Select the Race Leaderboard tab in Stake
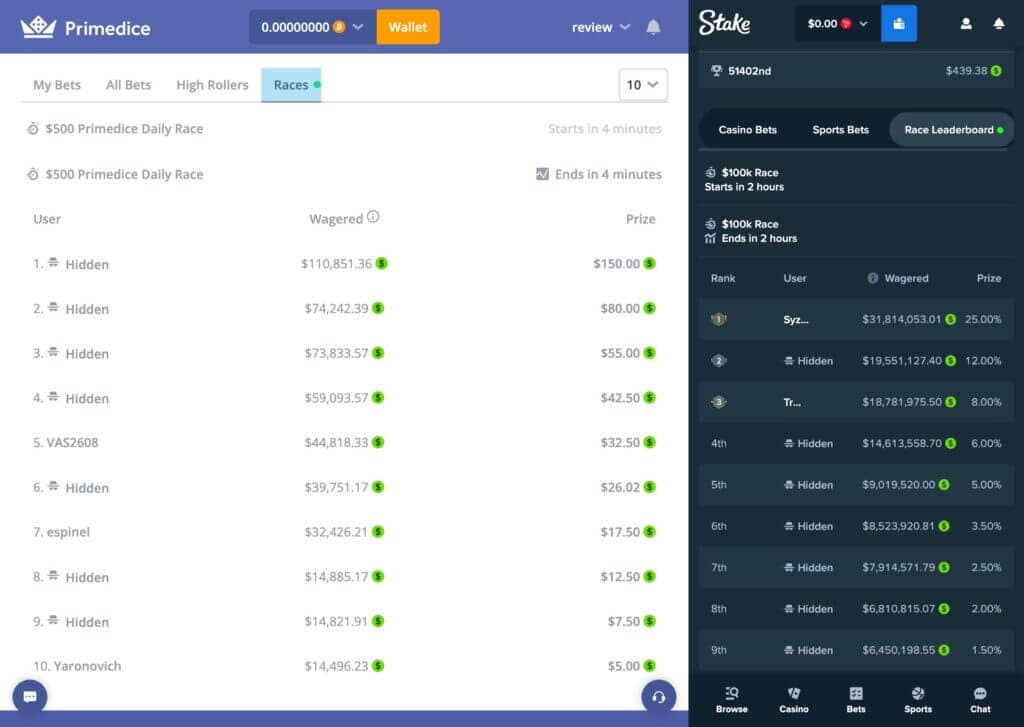1024x727 pixels. coord(952,129)
